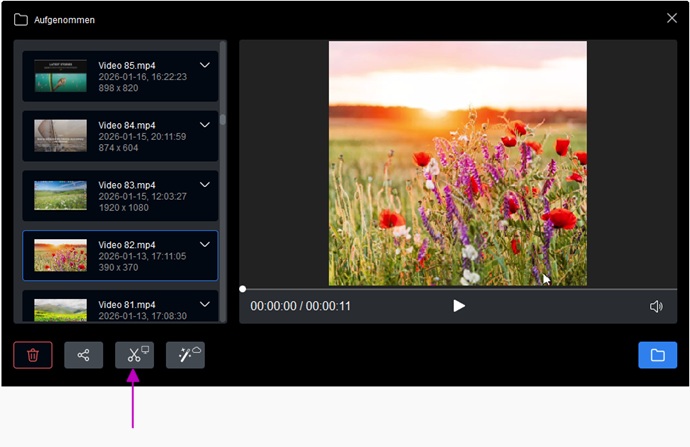
Task: Select the Video 84.mp4 list entry
Action: [120, 136]
